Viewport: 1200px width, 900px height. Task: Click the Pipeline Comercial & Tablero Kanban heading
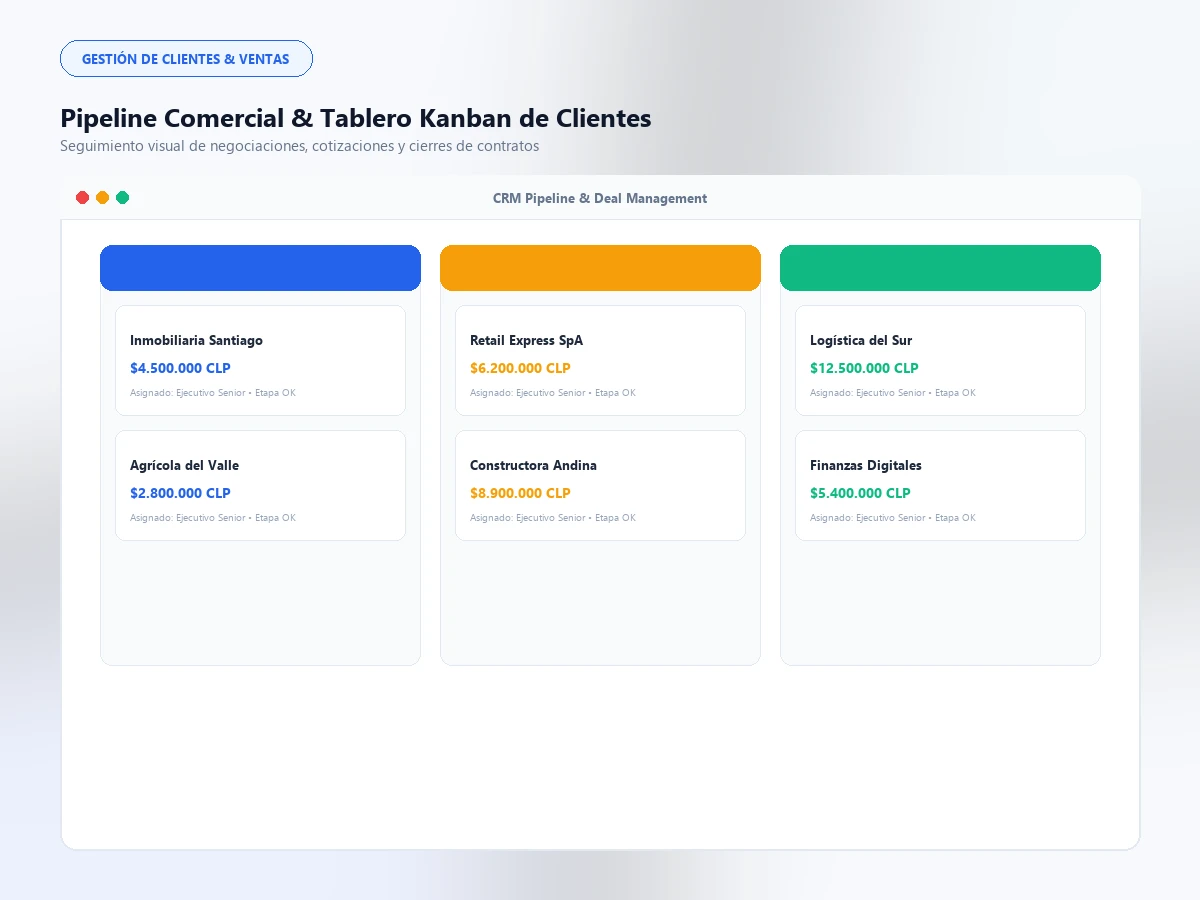tap(356, 118)
